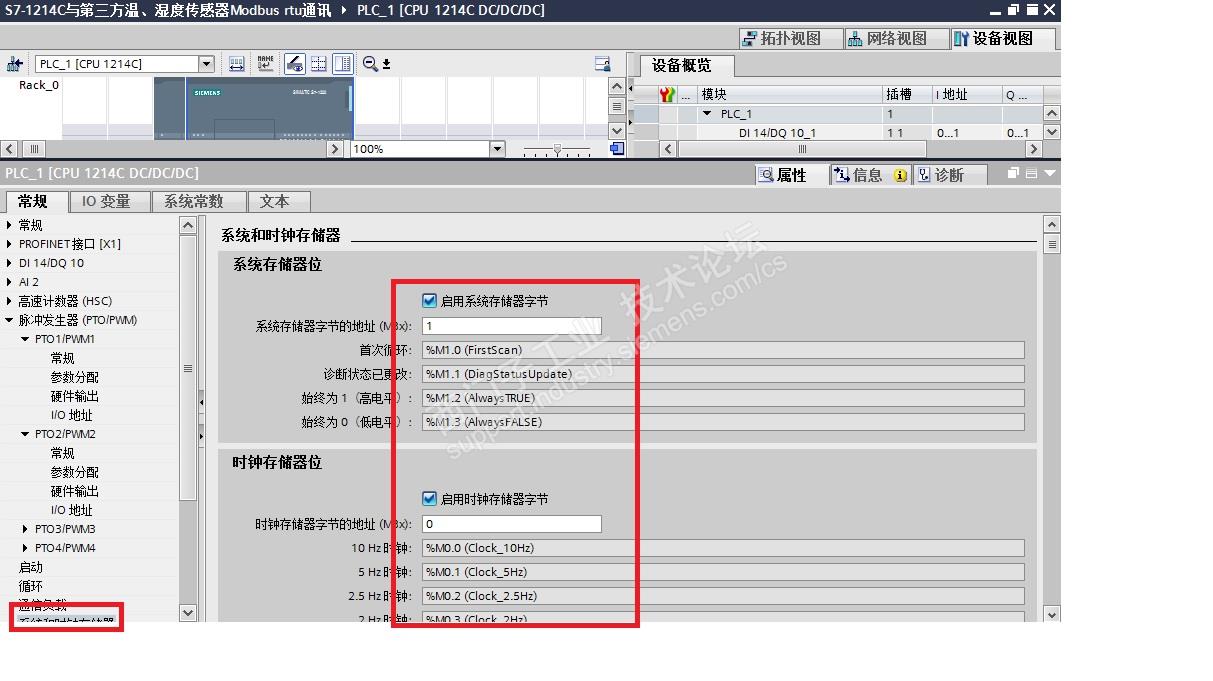This screenshot has height=681, width=1213.
Task: Click the show address labels toolbar icon
Action: coord(236,64)
